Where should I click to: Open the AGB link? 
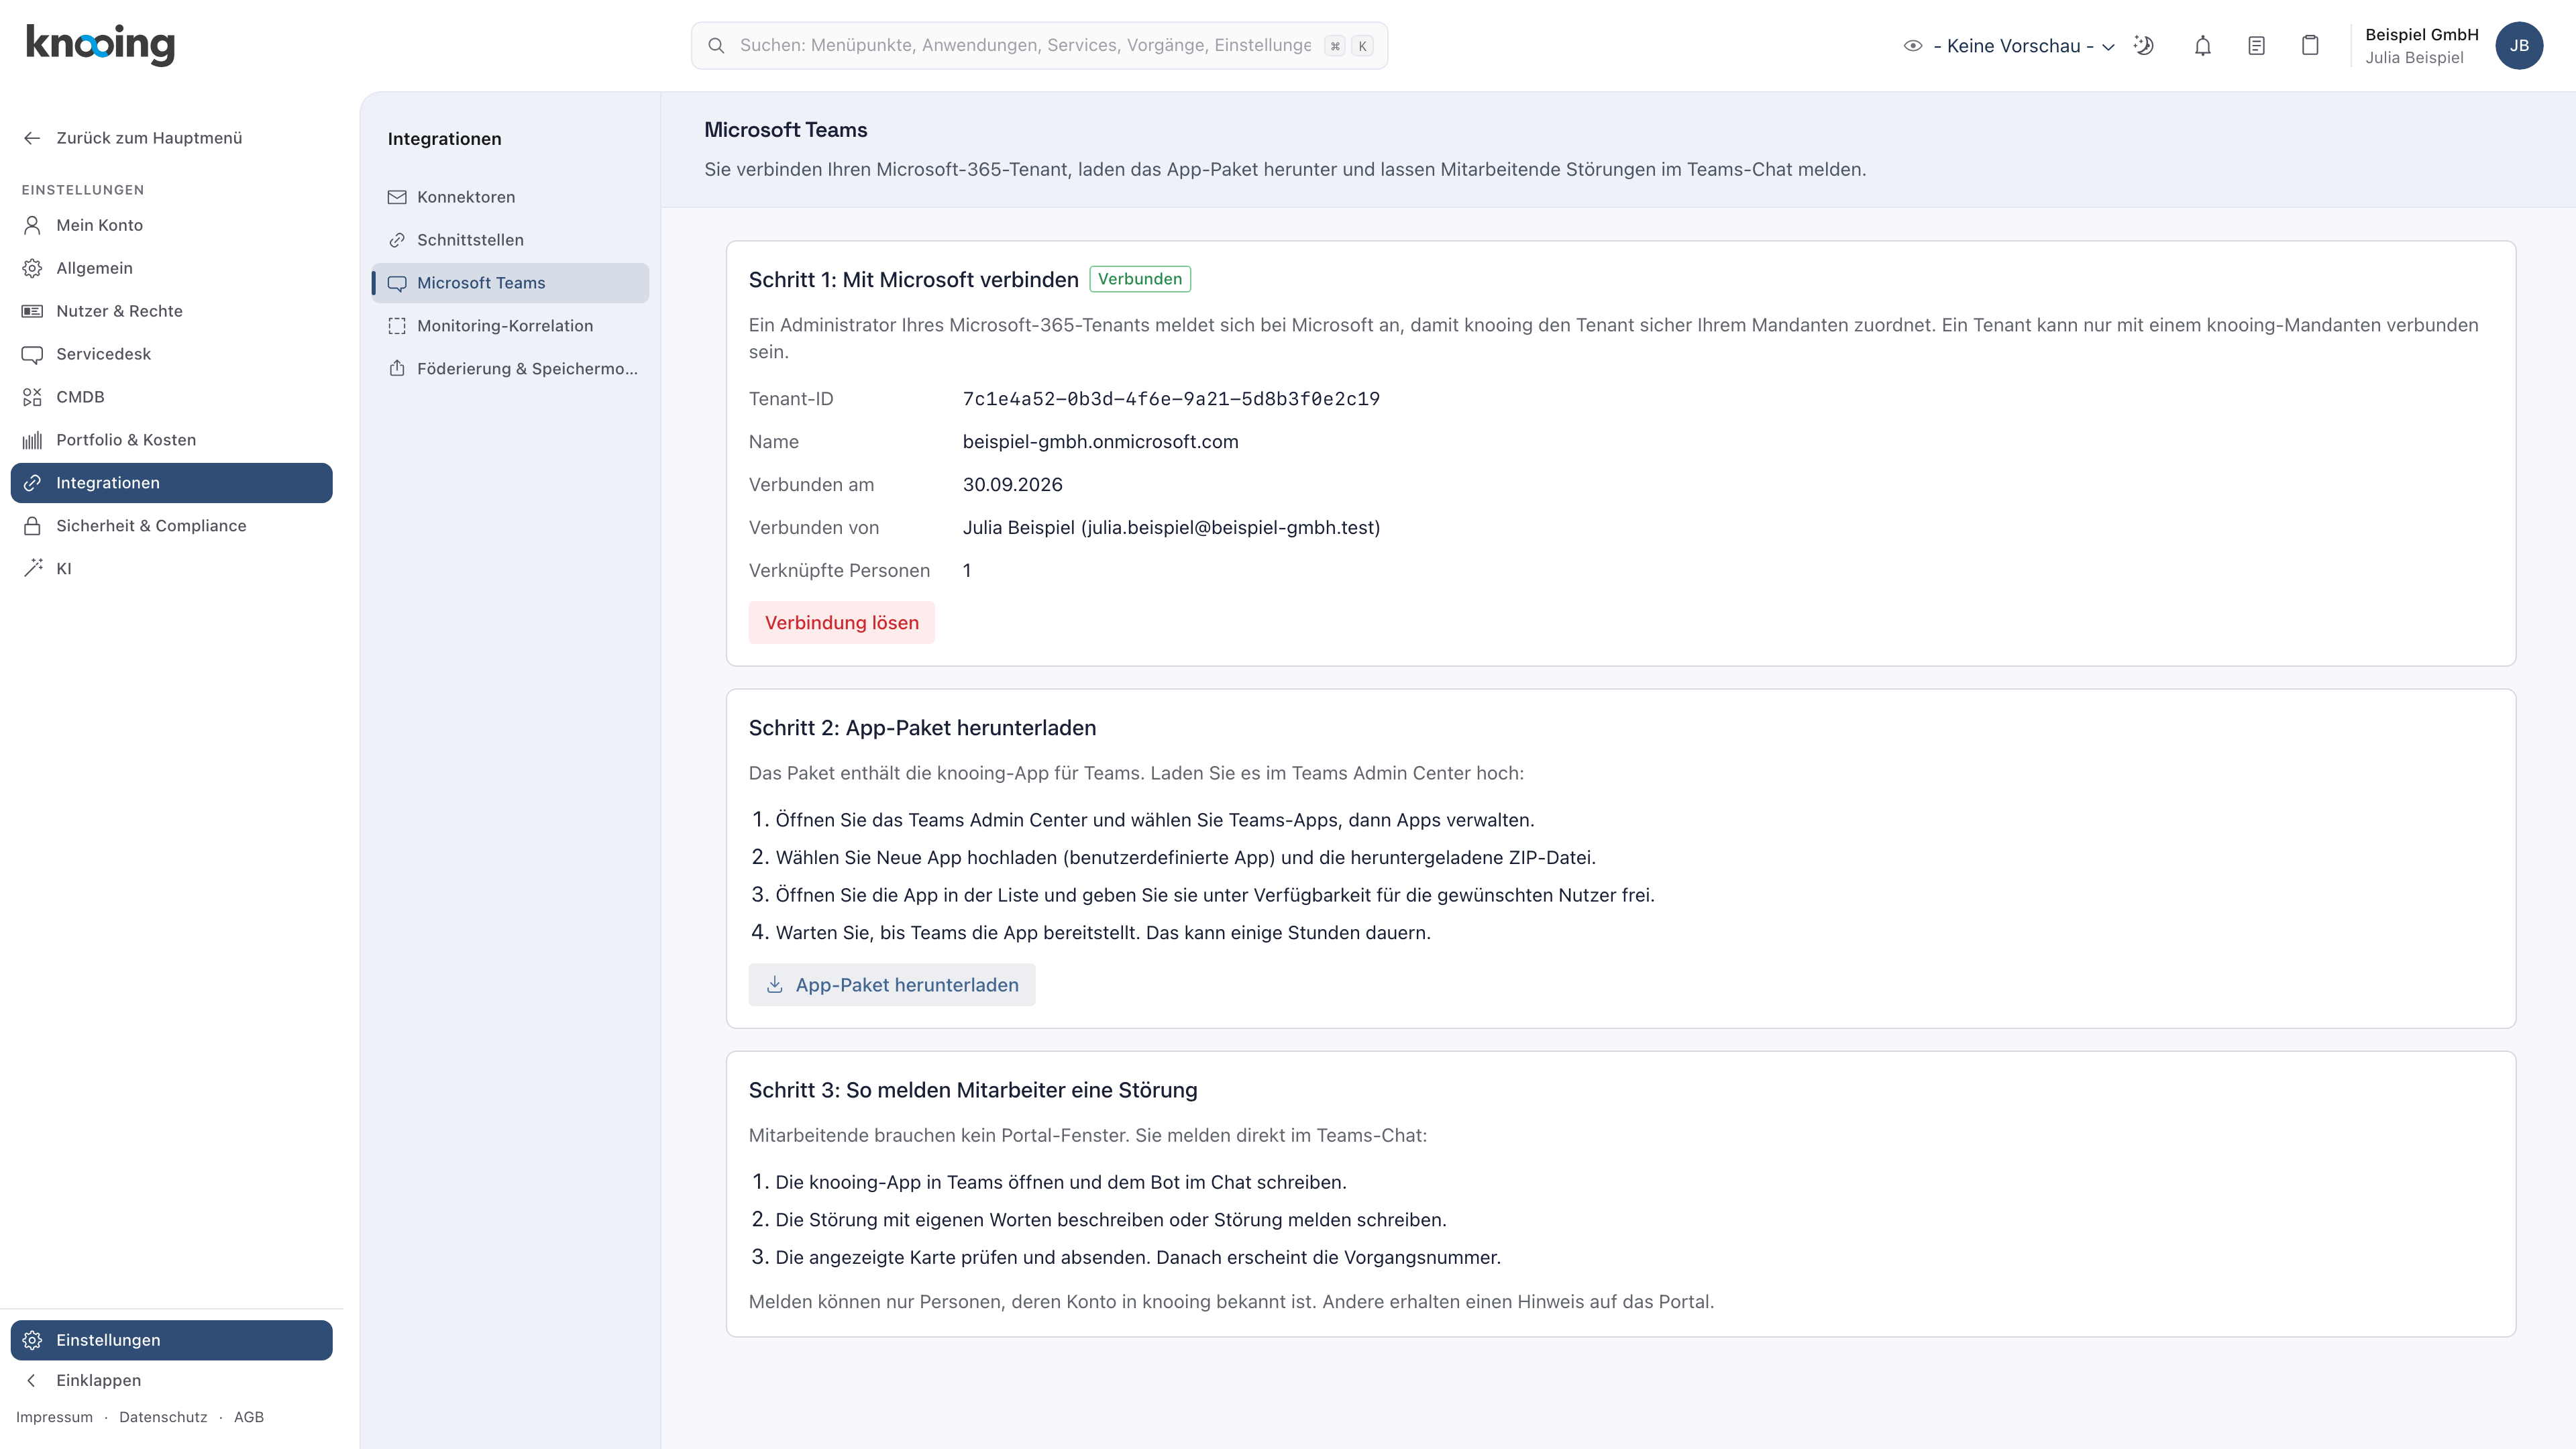pos(249,1417)
